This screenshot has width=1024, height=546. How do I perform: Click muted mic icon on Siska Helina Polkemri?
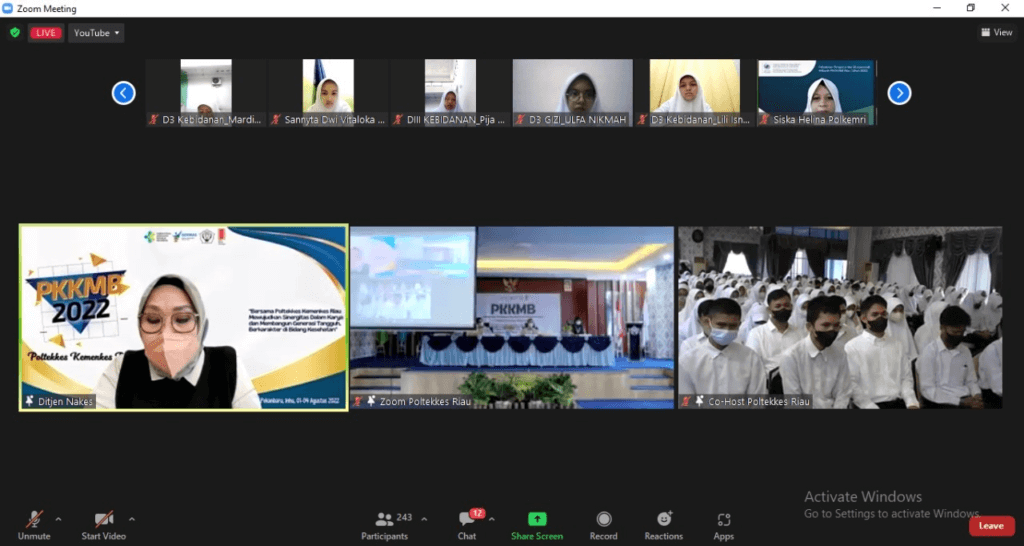pyautogui.click(x=765, y=120)
